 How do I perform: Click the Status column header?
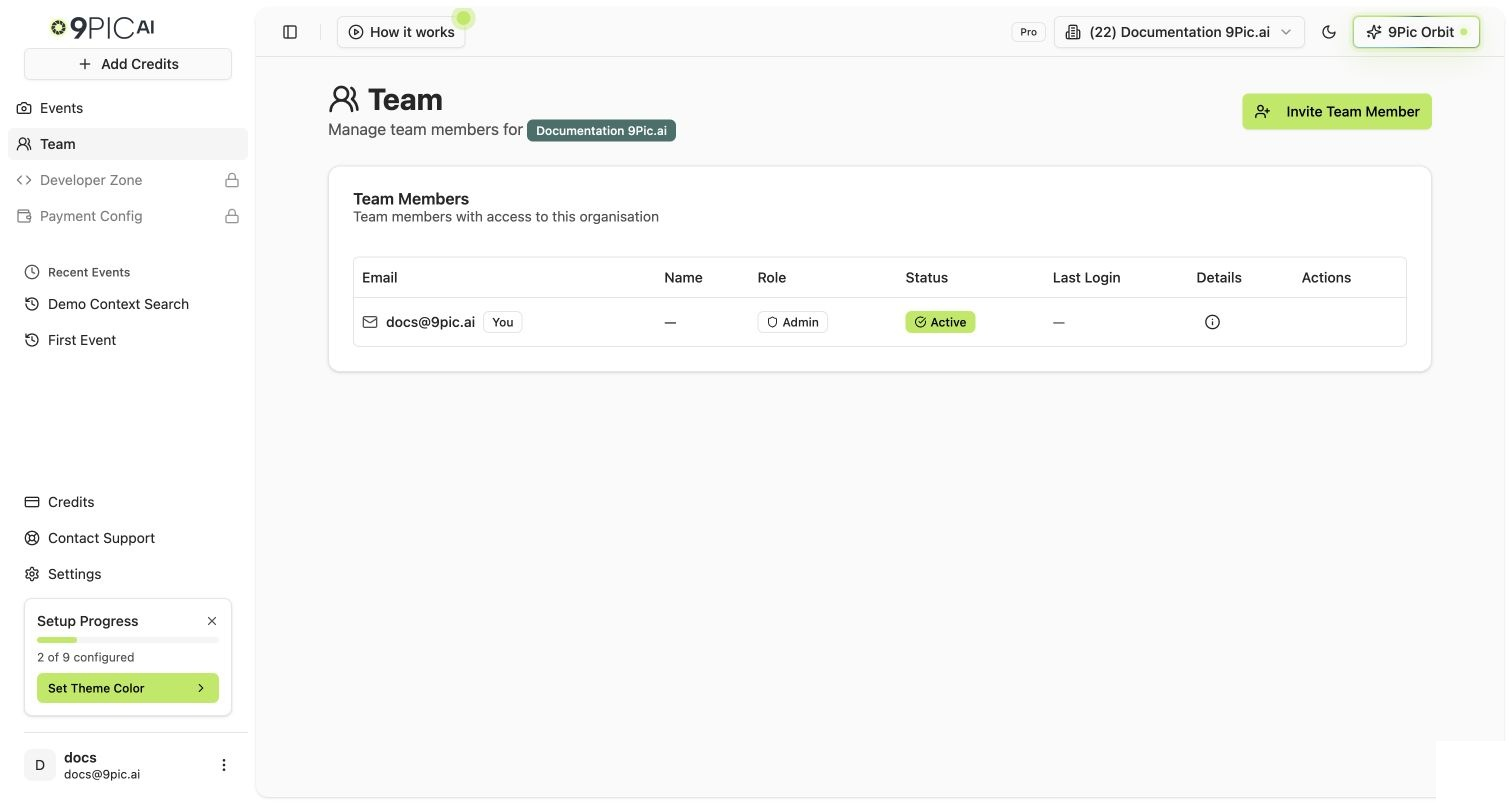[x=927, y=278]
